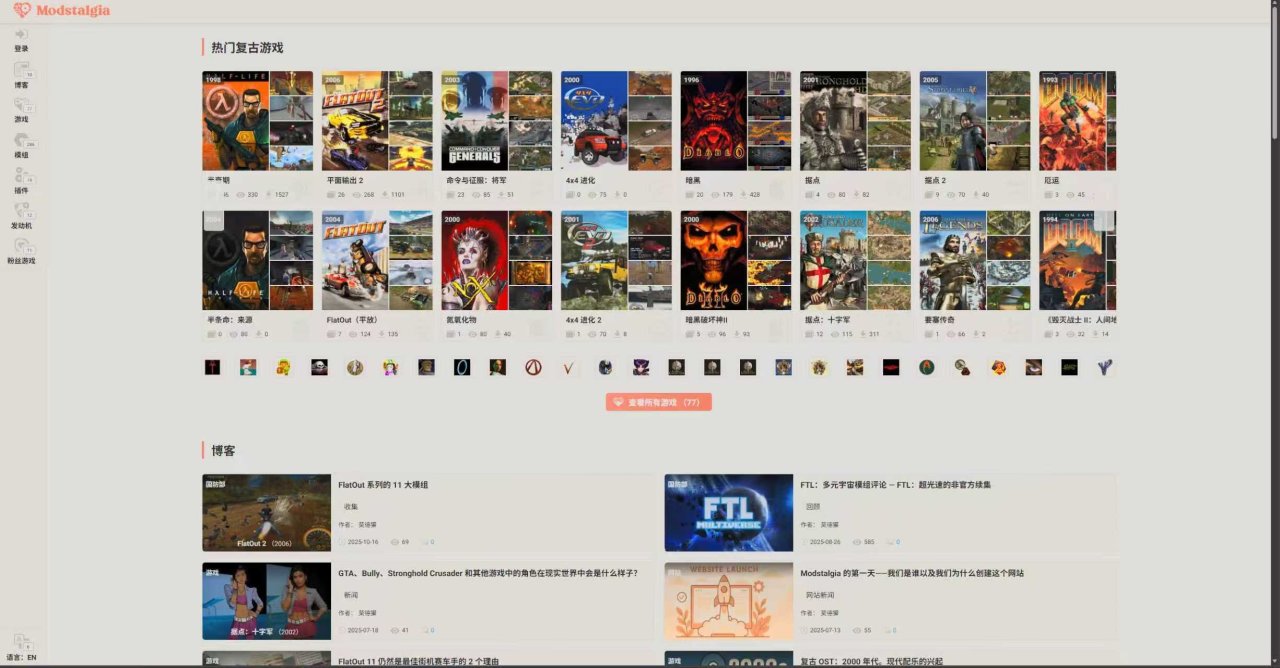This screenshot has height=668, width=1280.
Task: Open blog post Modstalgia 的第一天
Action: coord(912,573)
